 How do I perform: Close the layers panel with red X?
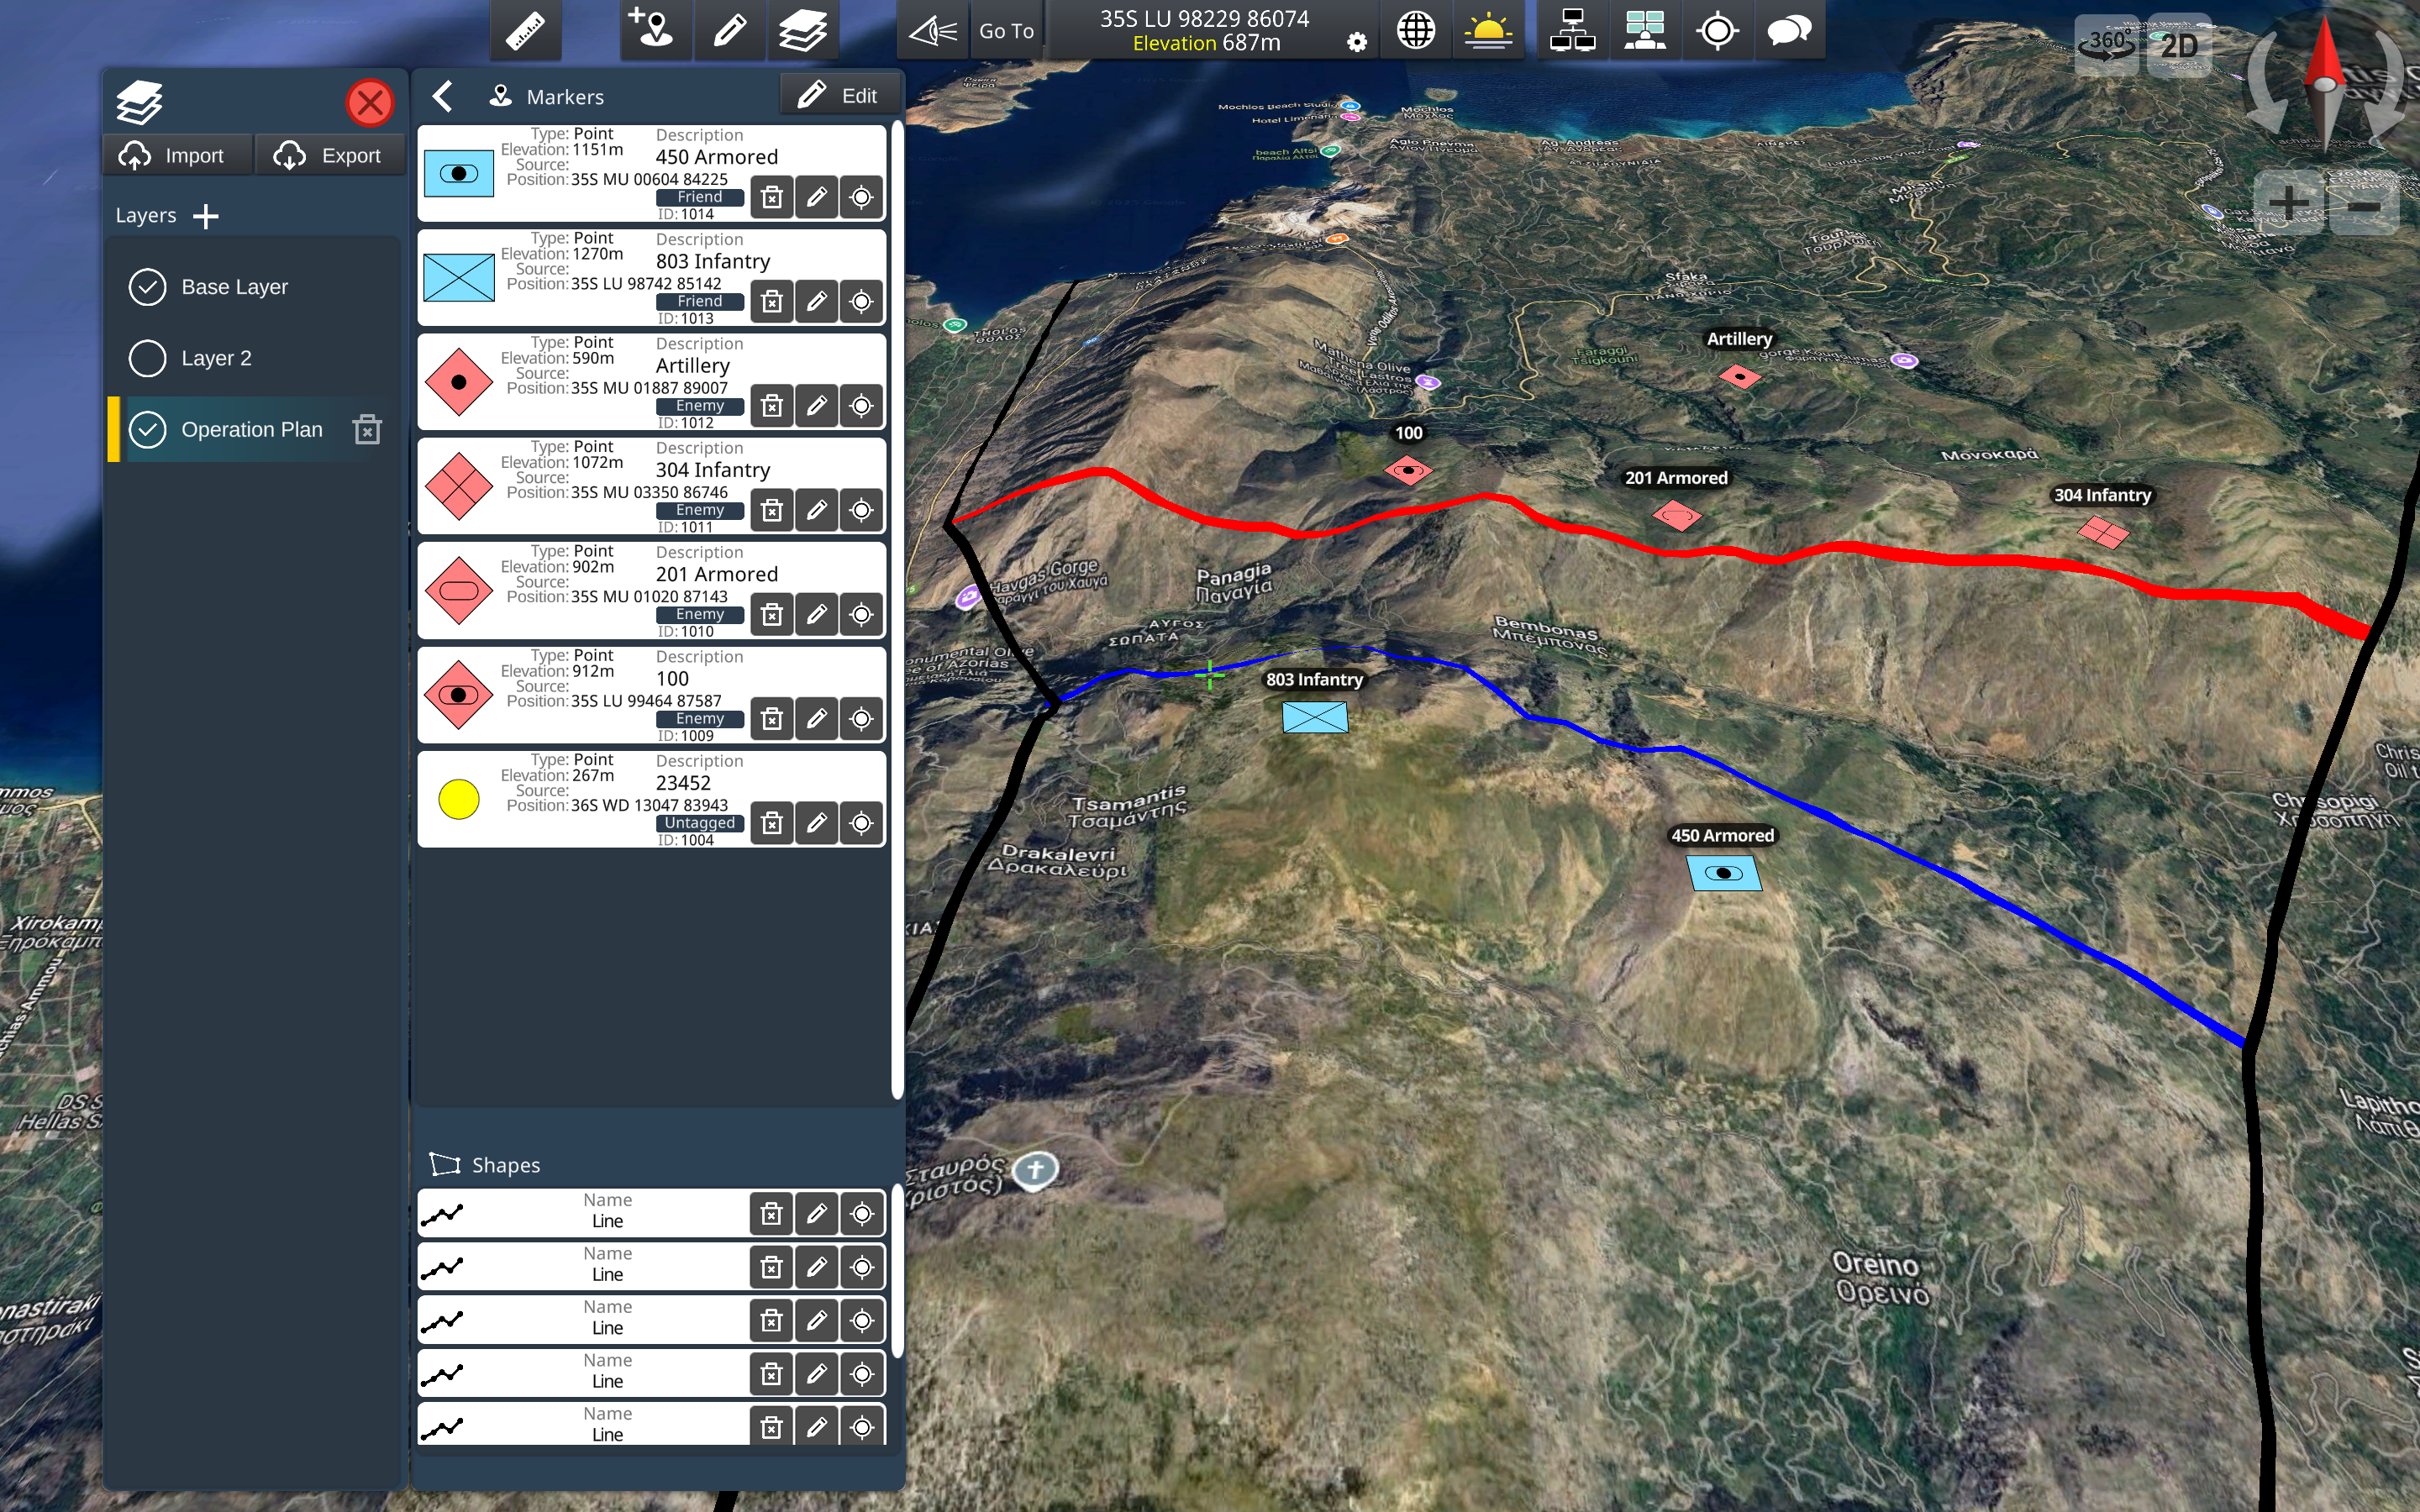click(x=370, y=102)
